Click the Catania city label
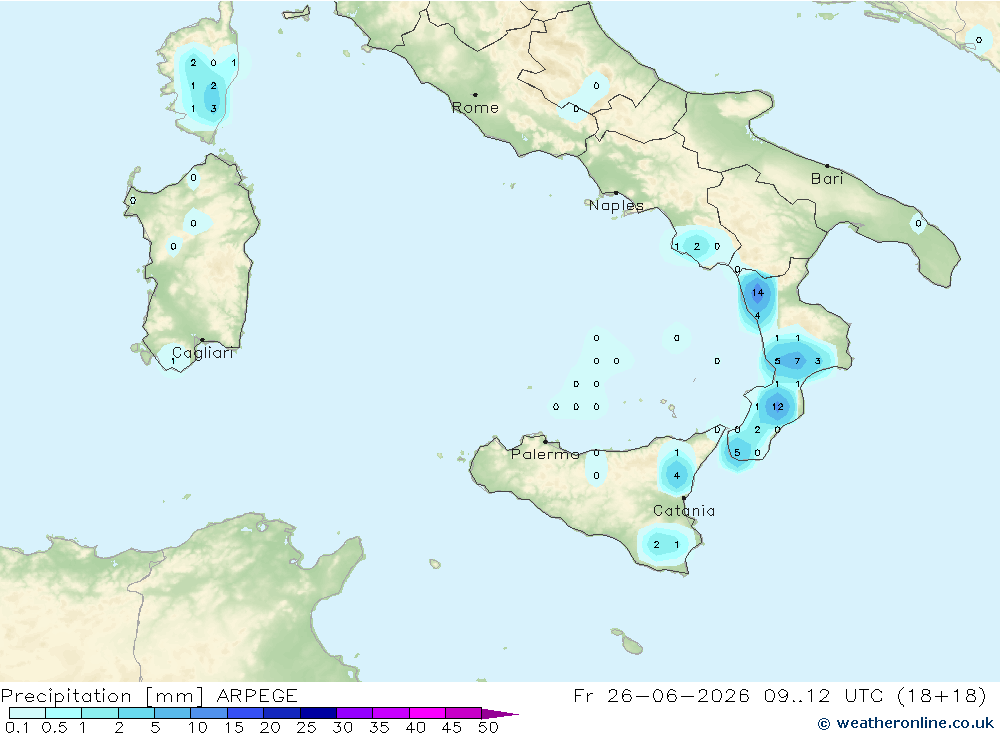The height and width of the screenshot is (733, 1000). click(x=684, y=510)
